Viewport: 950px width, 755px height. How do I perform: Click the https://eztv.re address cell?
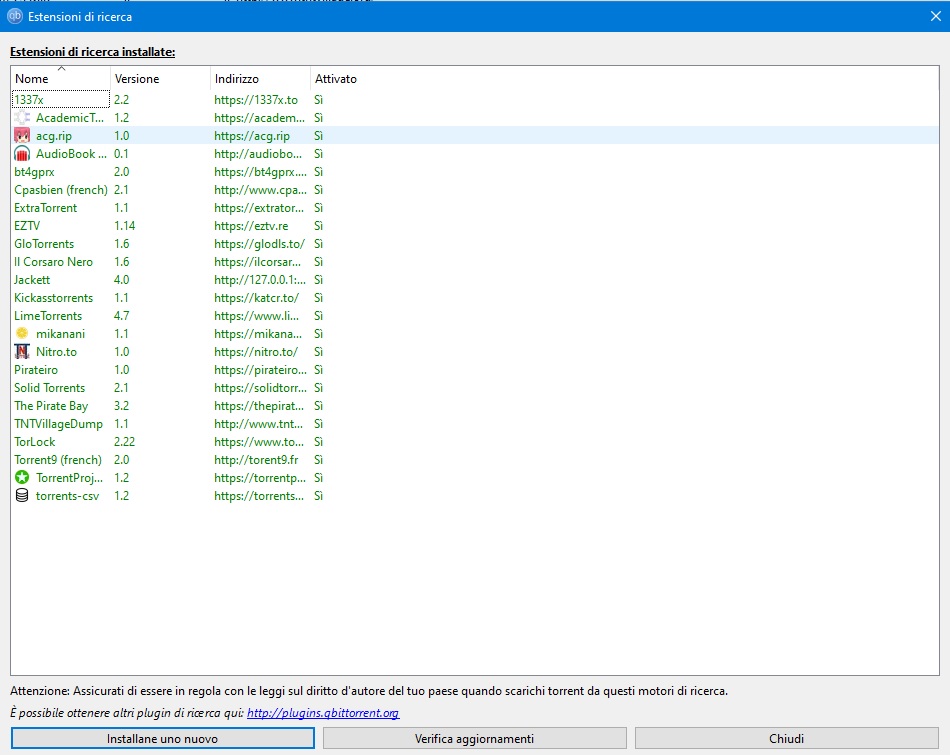pos(251,226)
